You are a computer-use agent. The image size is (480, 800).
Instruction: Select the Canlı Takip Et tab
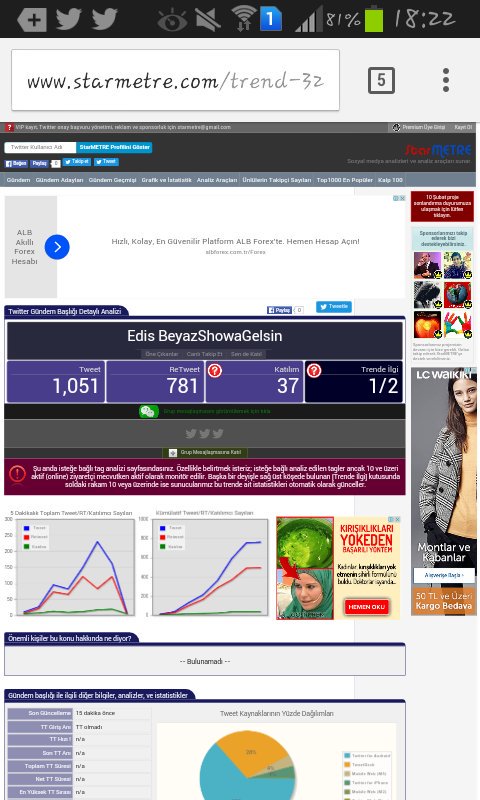[x=205, y=354]
